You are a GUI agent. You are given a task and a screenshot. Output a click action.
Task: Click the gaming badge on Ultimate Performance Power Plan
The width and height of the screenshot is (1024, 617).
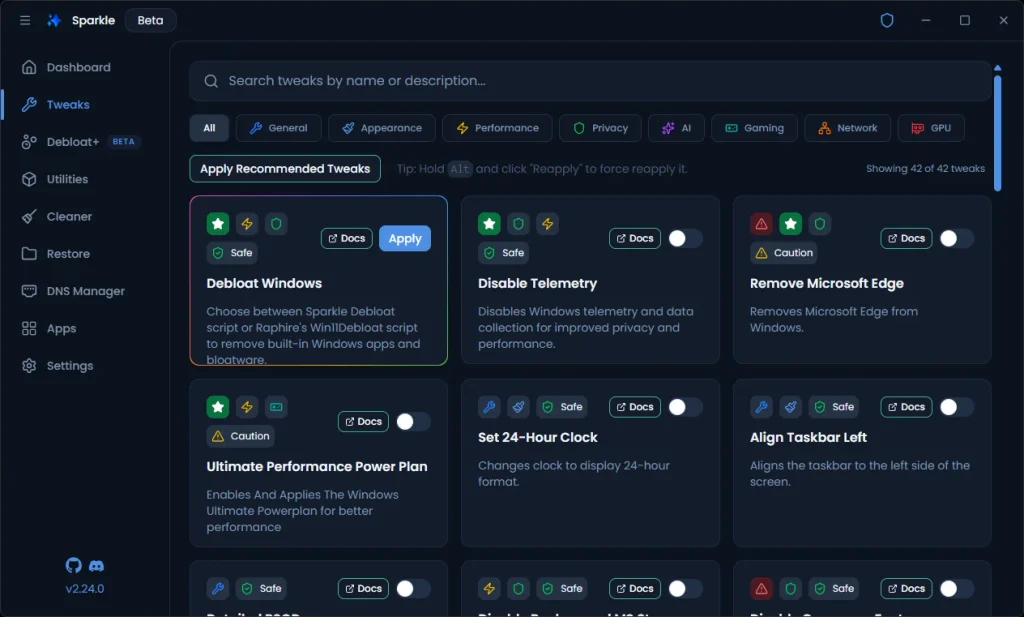point(276,407)
